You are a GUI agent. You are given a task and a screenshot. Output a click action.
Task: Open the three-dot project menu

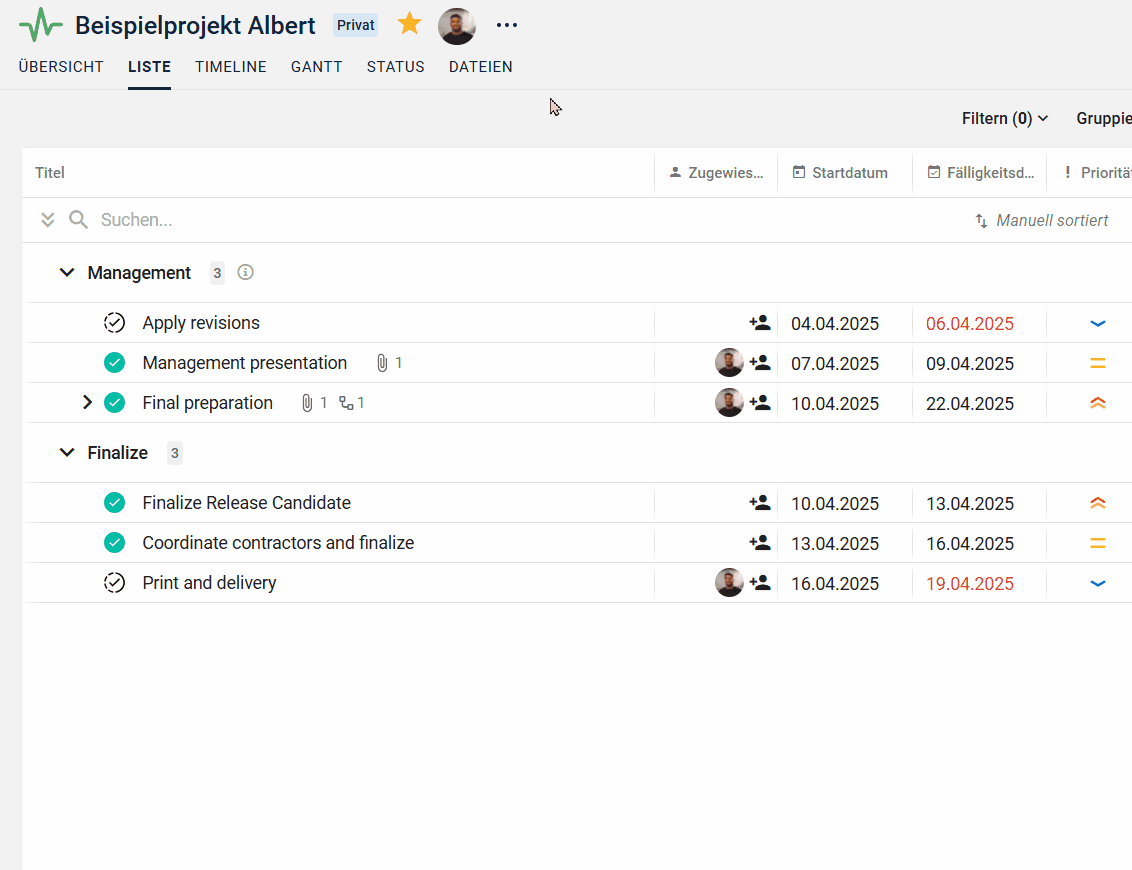[x=507, y=25]
